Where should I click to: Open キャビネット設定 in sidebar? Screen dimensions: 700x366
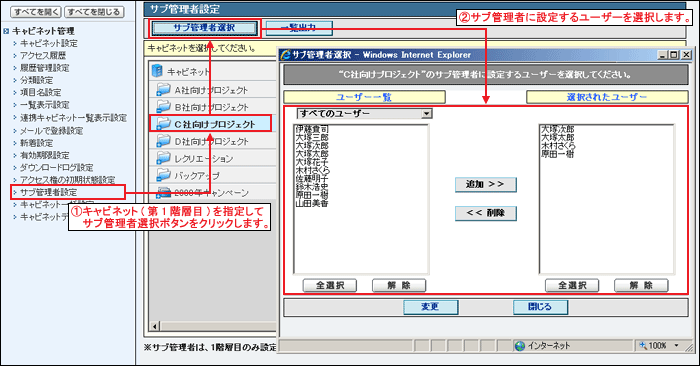click(49, 43)
